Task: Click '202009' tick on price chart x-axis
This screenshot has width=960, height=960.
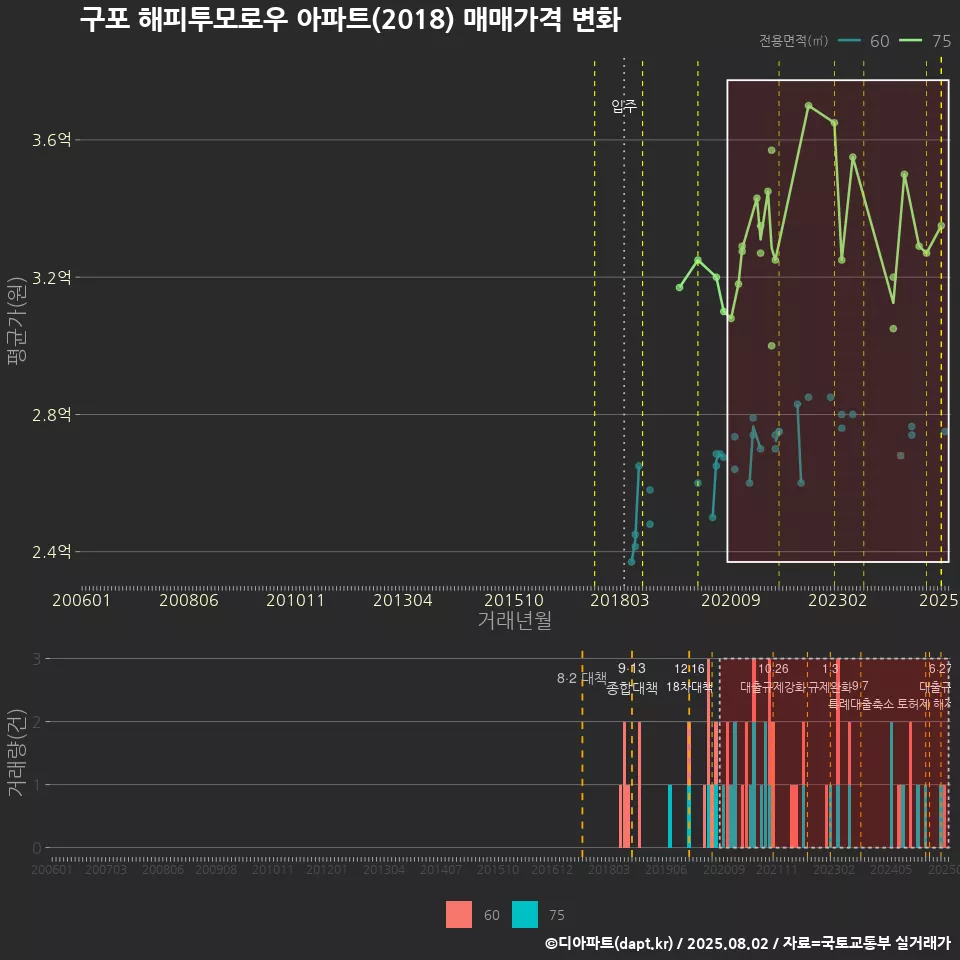Action: tap(730, 600)
